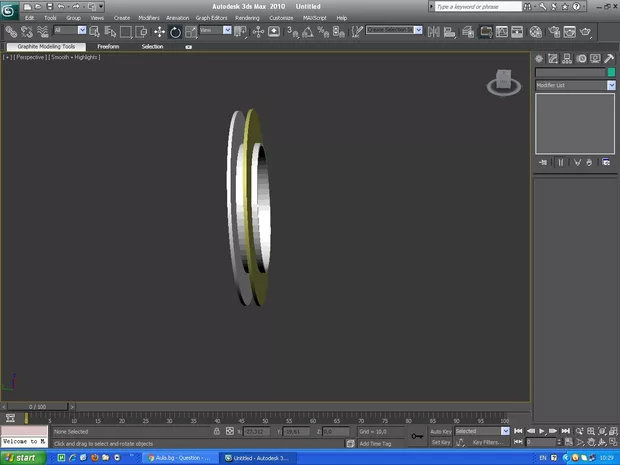Click the Start button on the taskbar
Image resolution: width=620 pixels, height=465 pixels.
pos(20,457)
